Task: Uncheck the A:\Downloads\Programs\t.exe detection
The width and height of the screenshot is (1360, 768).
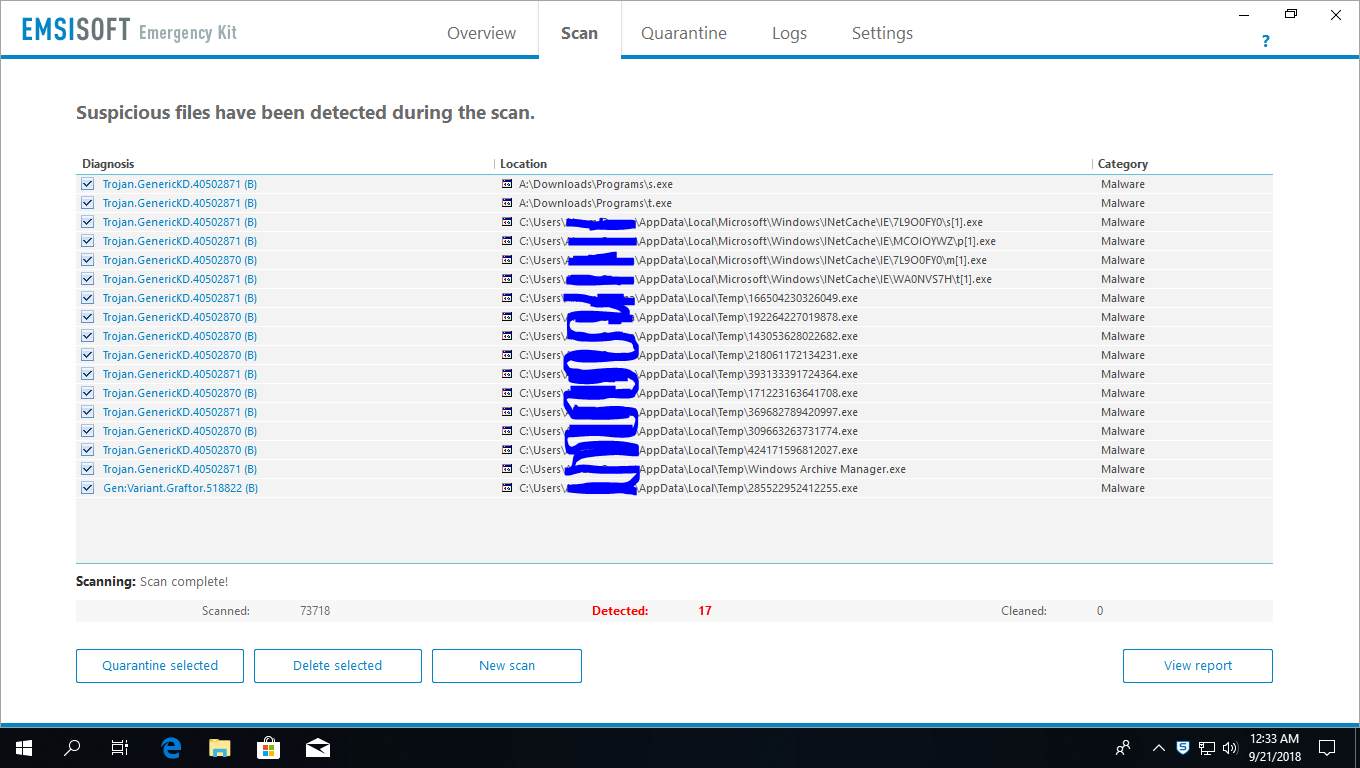Action: tap(88, 203)
